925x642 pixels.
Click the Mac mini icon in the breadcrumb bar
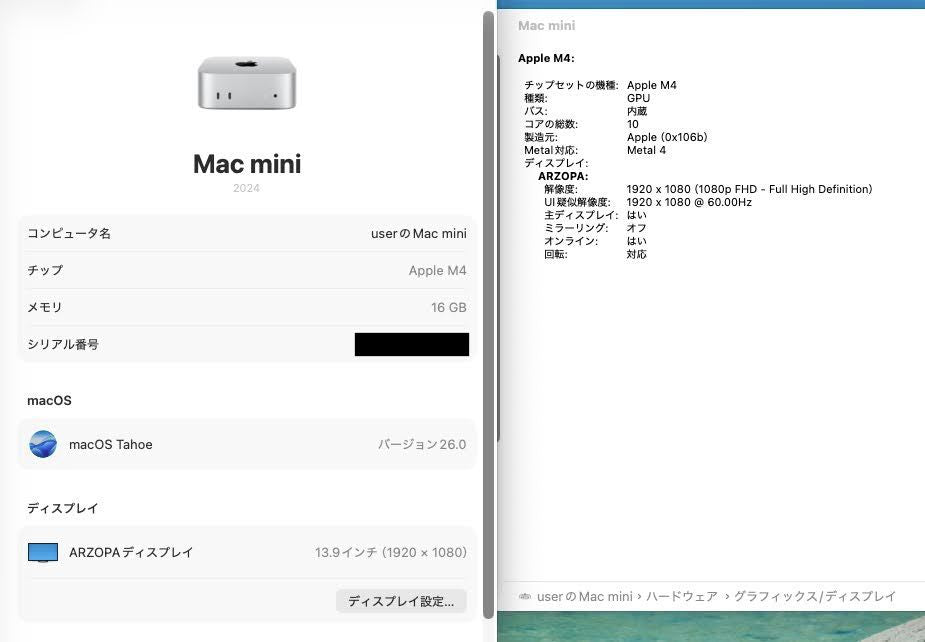523,596
